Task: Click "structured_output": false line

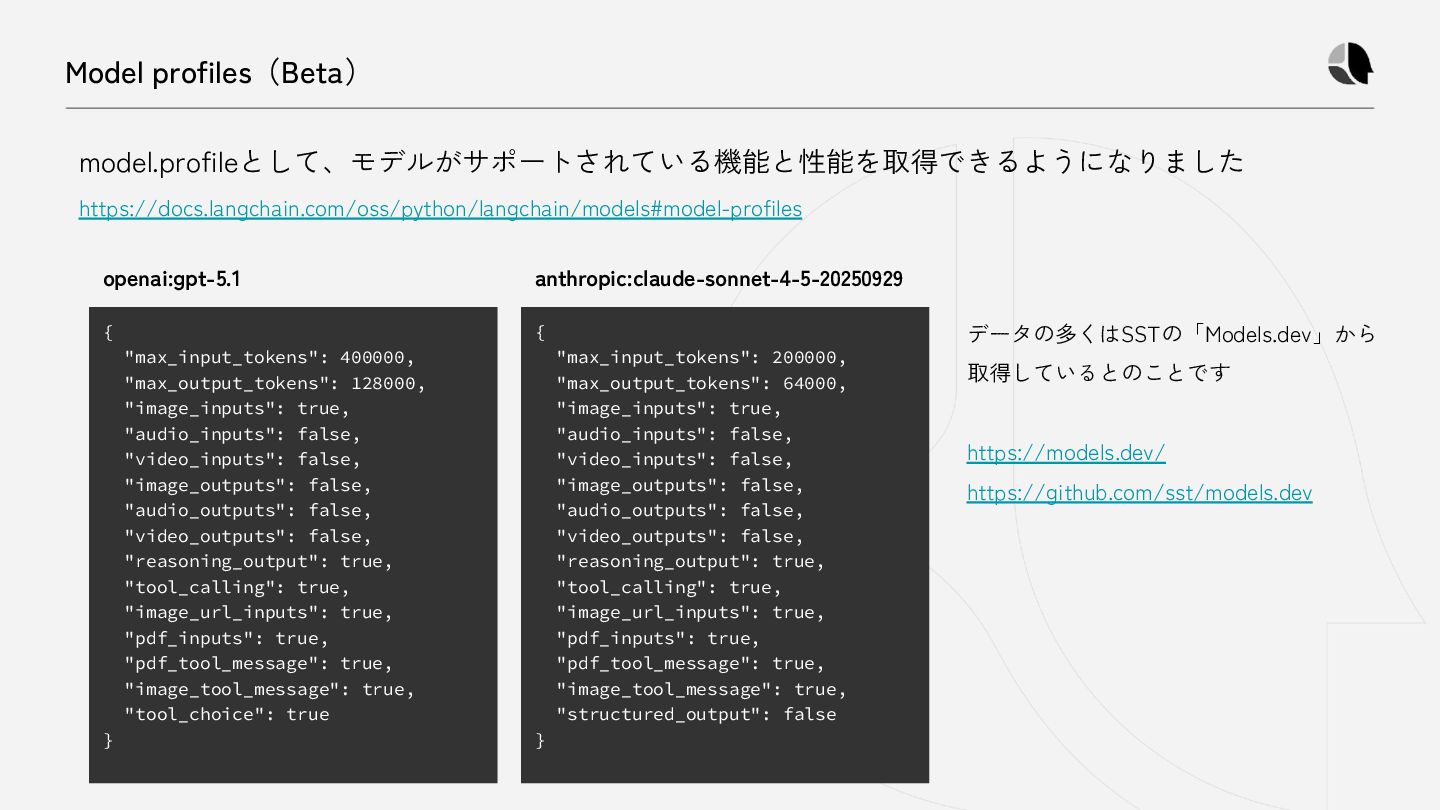Action: [x=696, y=714]
